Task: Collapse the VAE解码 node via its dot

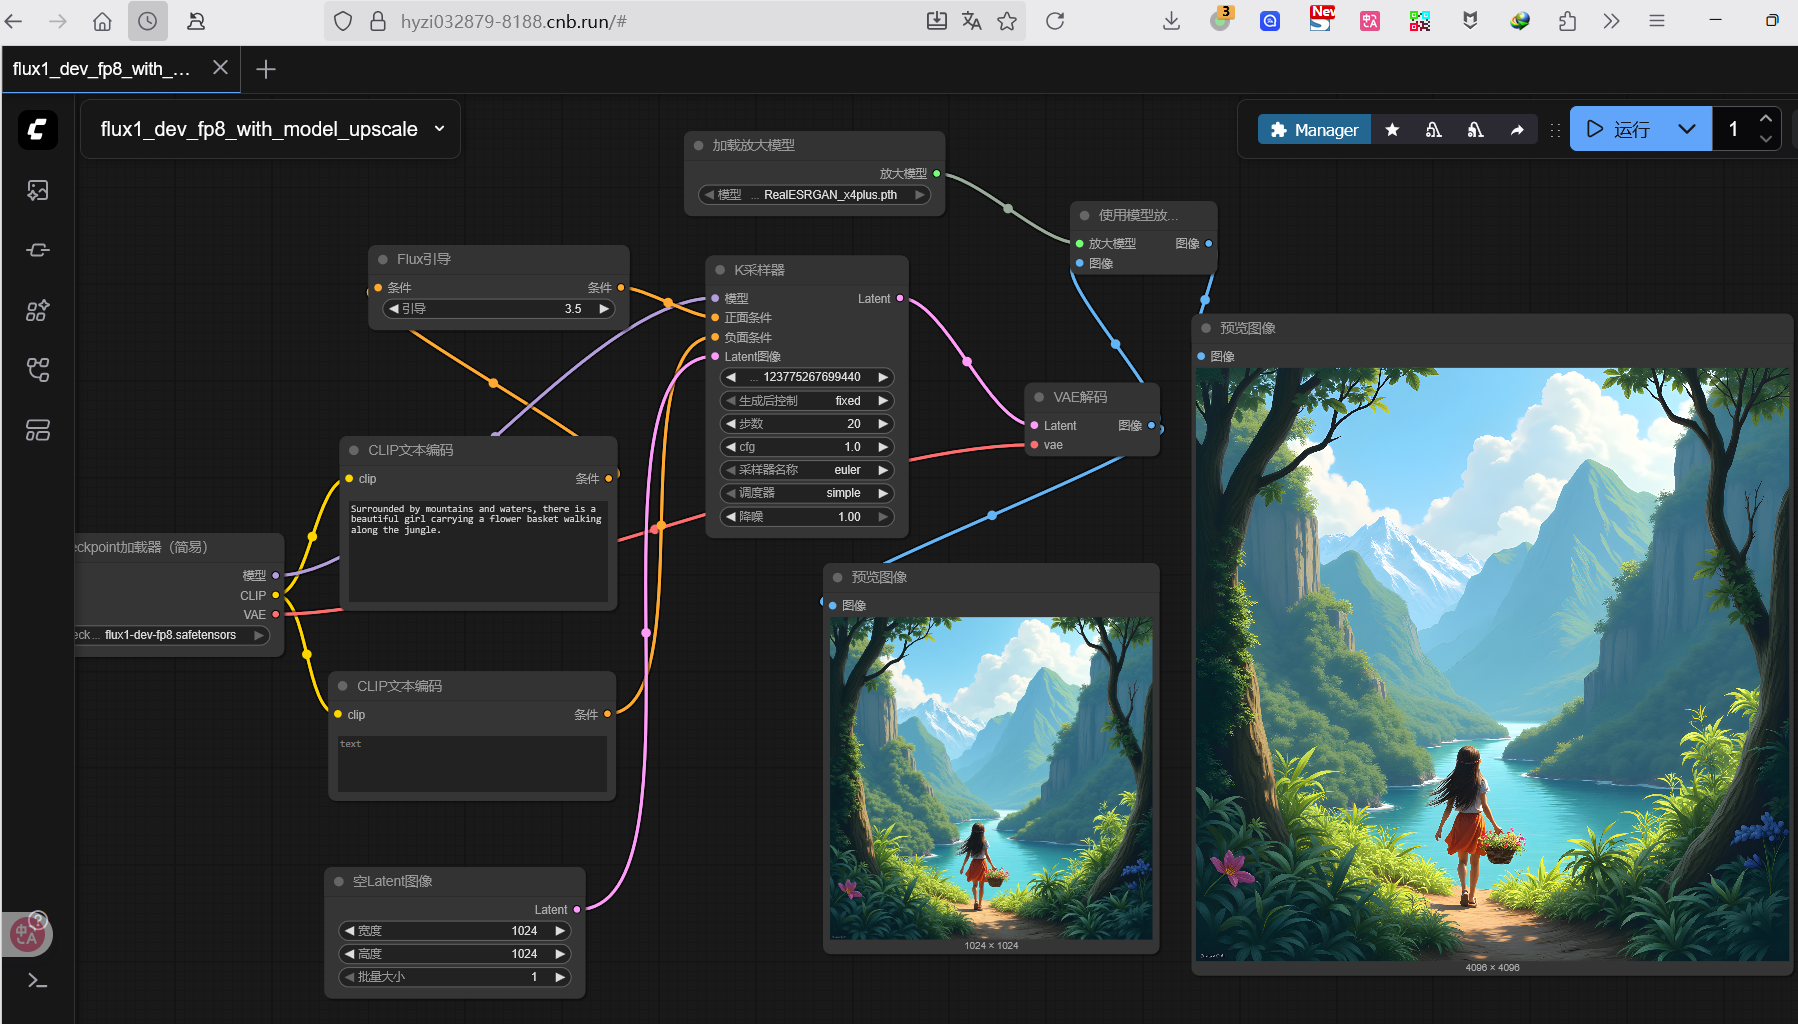Action: click(1039, 397)
